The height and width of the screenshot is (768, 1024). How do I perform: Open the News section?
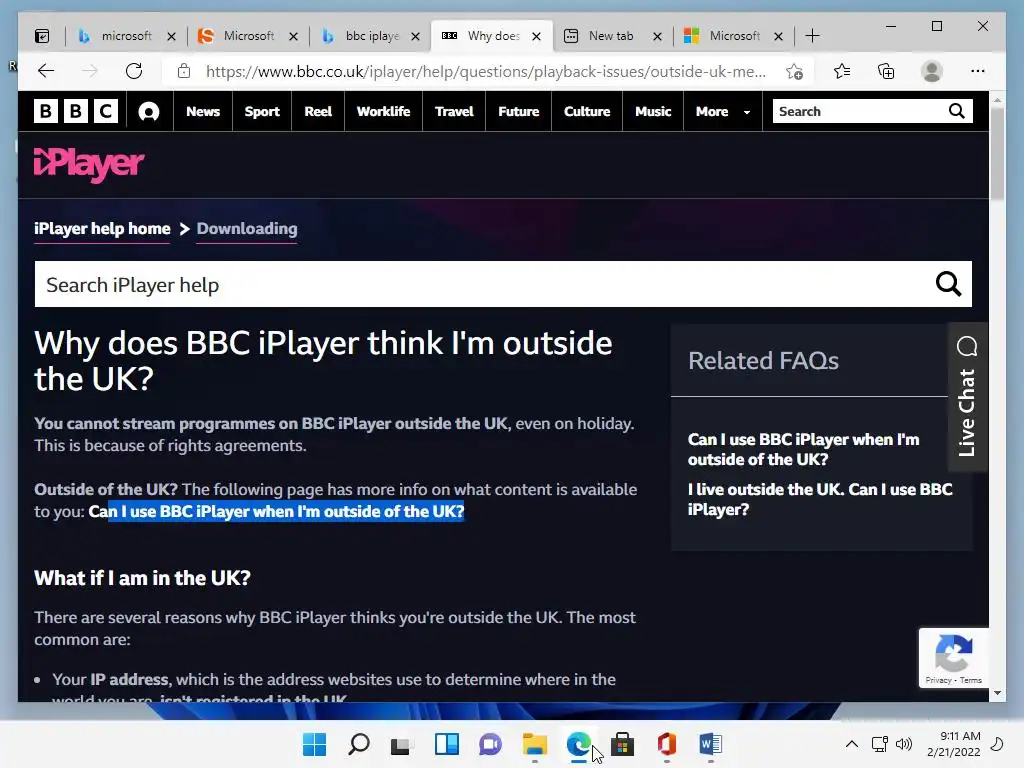[203, 112]
